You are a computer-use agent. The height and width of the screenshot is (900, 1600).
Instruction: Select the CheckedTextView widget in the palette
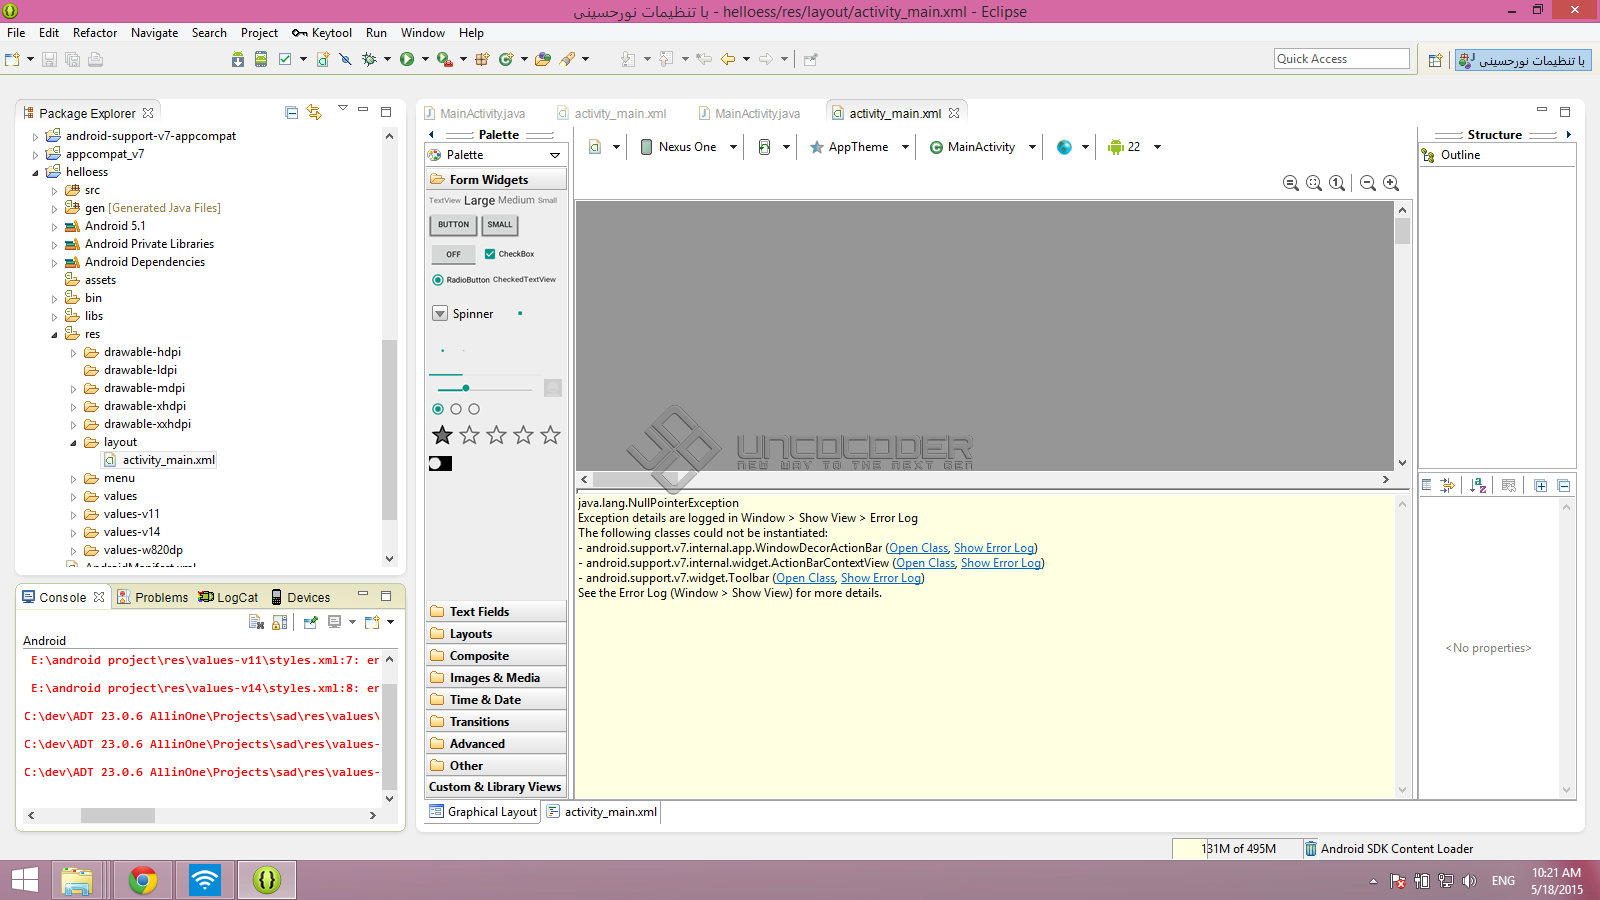524,280
